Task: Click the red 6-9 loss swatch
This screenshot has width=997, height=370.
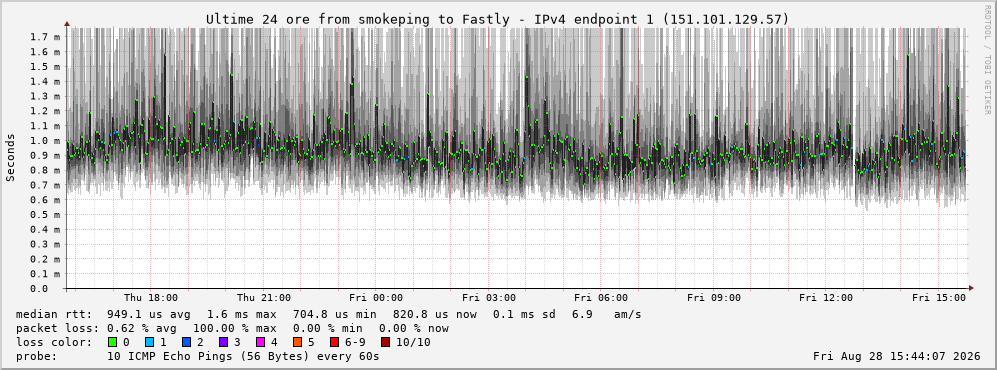Action: [x=334, y=342]
